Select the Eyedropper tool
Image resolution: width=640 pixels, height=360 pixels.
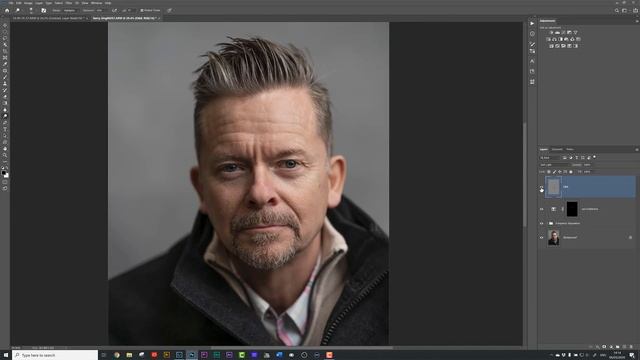pyautogui.click(x=5, y=64)
